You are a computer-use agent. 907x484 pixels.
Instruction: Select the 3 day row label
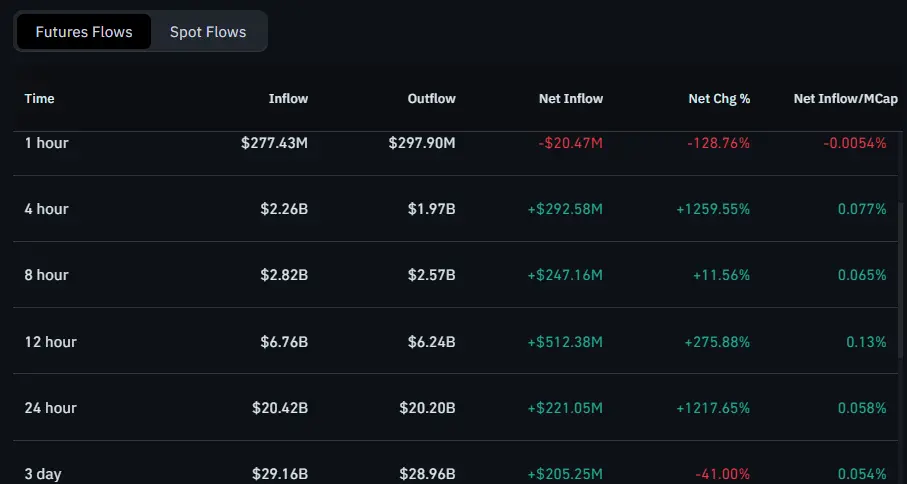click(43, 473)
